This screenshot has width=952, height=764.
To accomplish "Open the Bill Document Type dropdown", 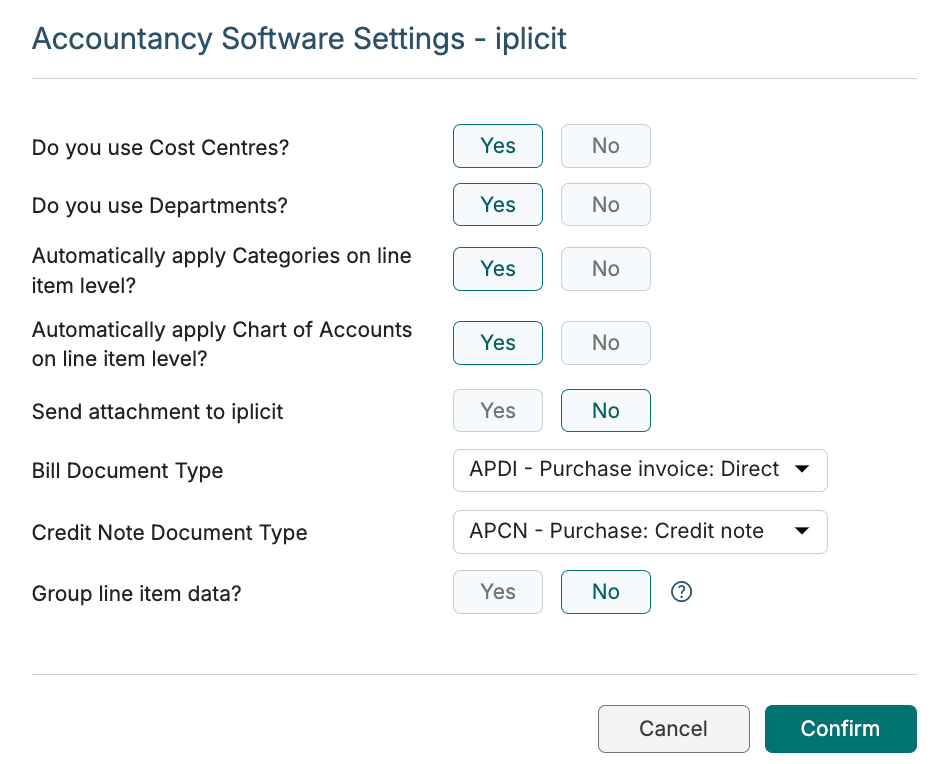I will click(x=640, y=471).
